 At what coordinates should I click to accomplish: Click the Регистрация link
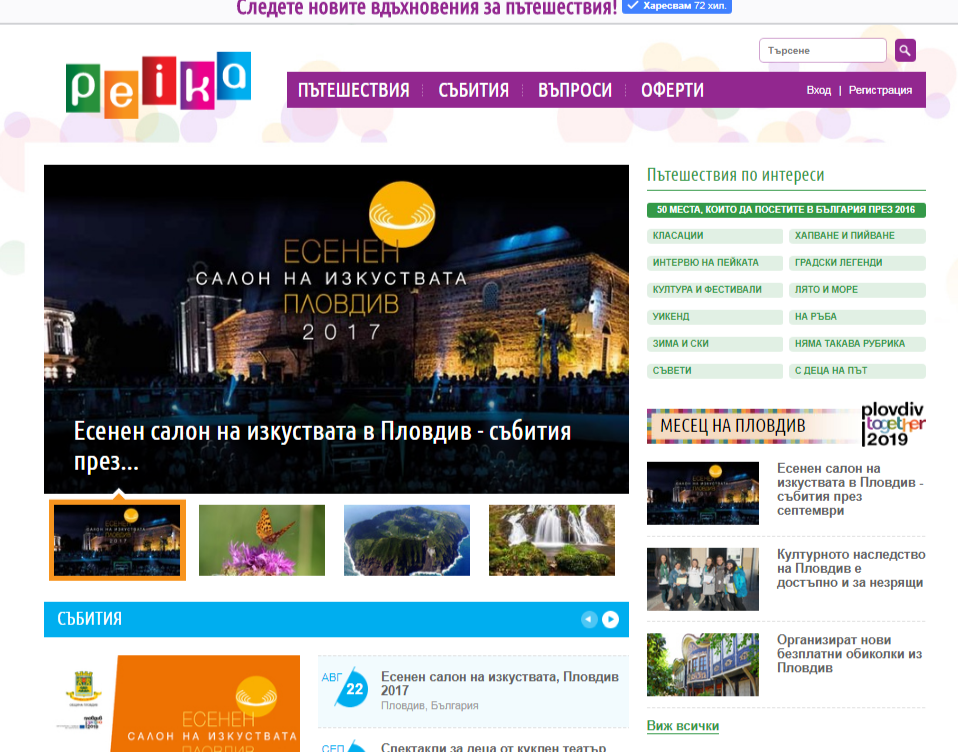(880, 90)
